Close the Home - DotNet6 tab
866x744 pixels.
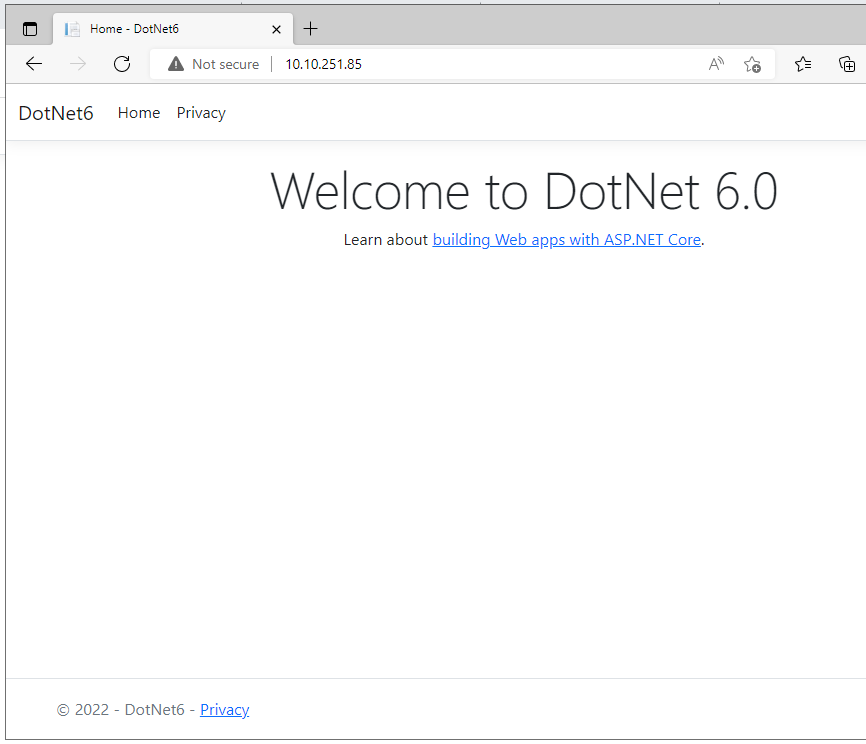[x=276, y=29]
